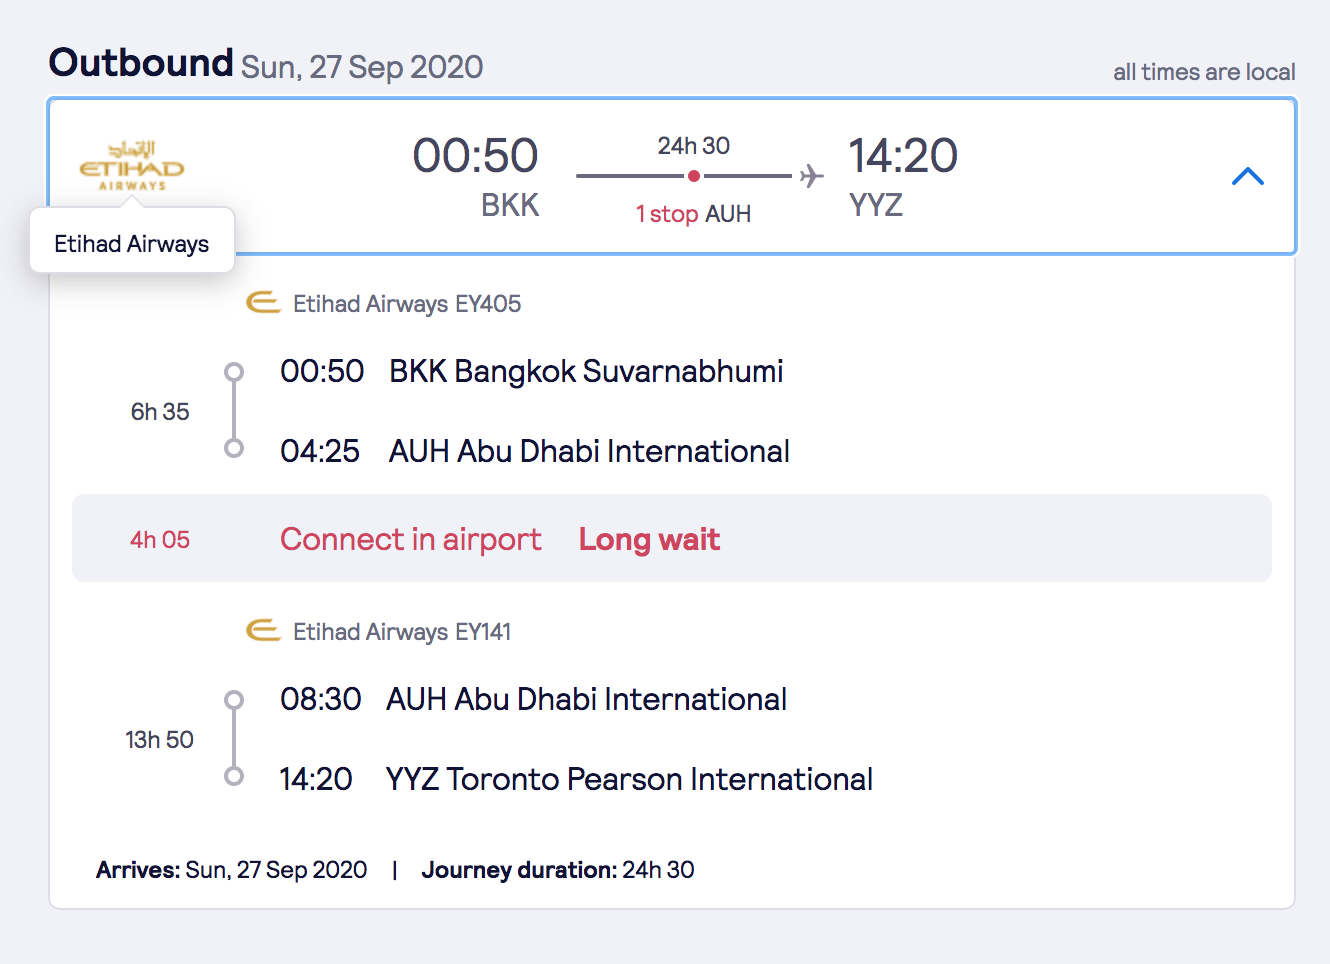The width and height of the screenshot is (1330, 964).
Task: Click the Long wait warning text
Action: click(x=649, y=540)
